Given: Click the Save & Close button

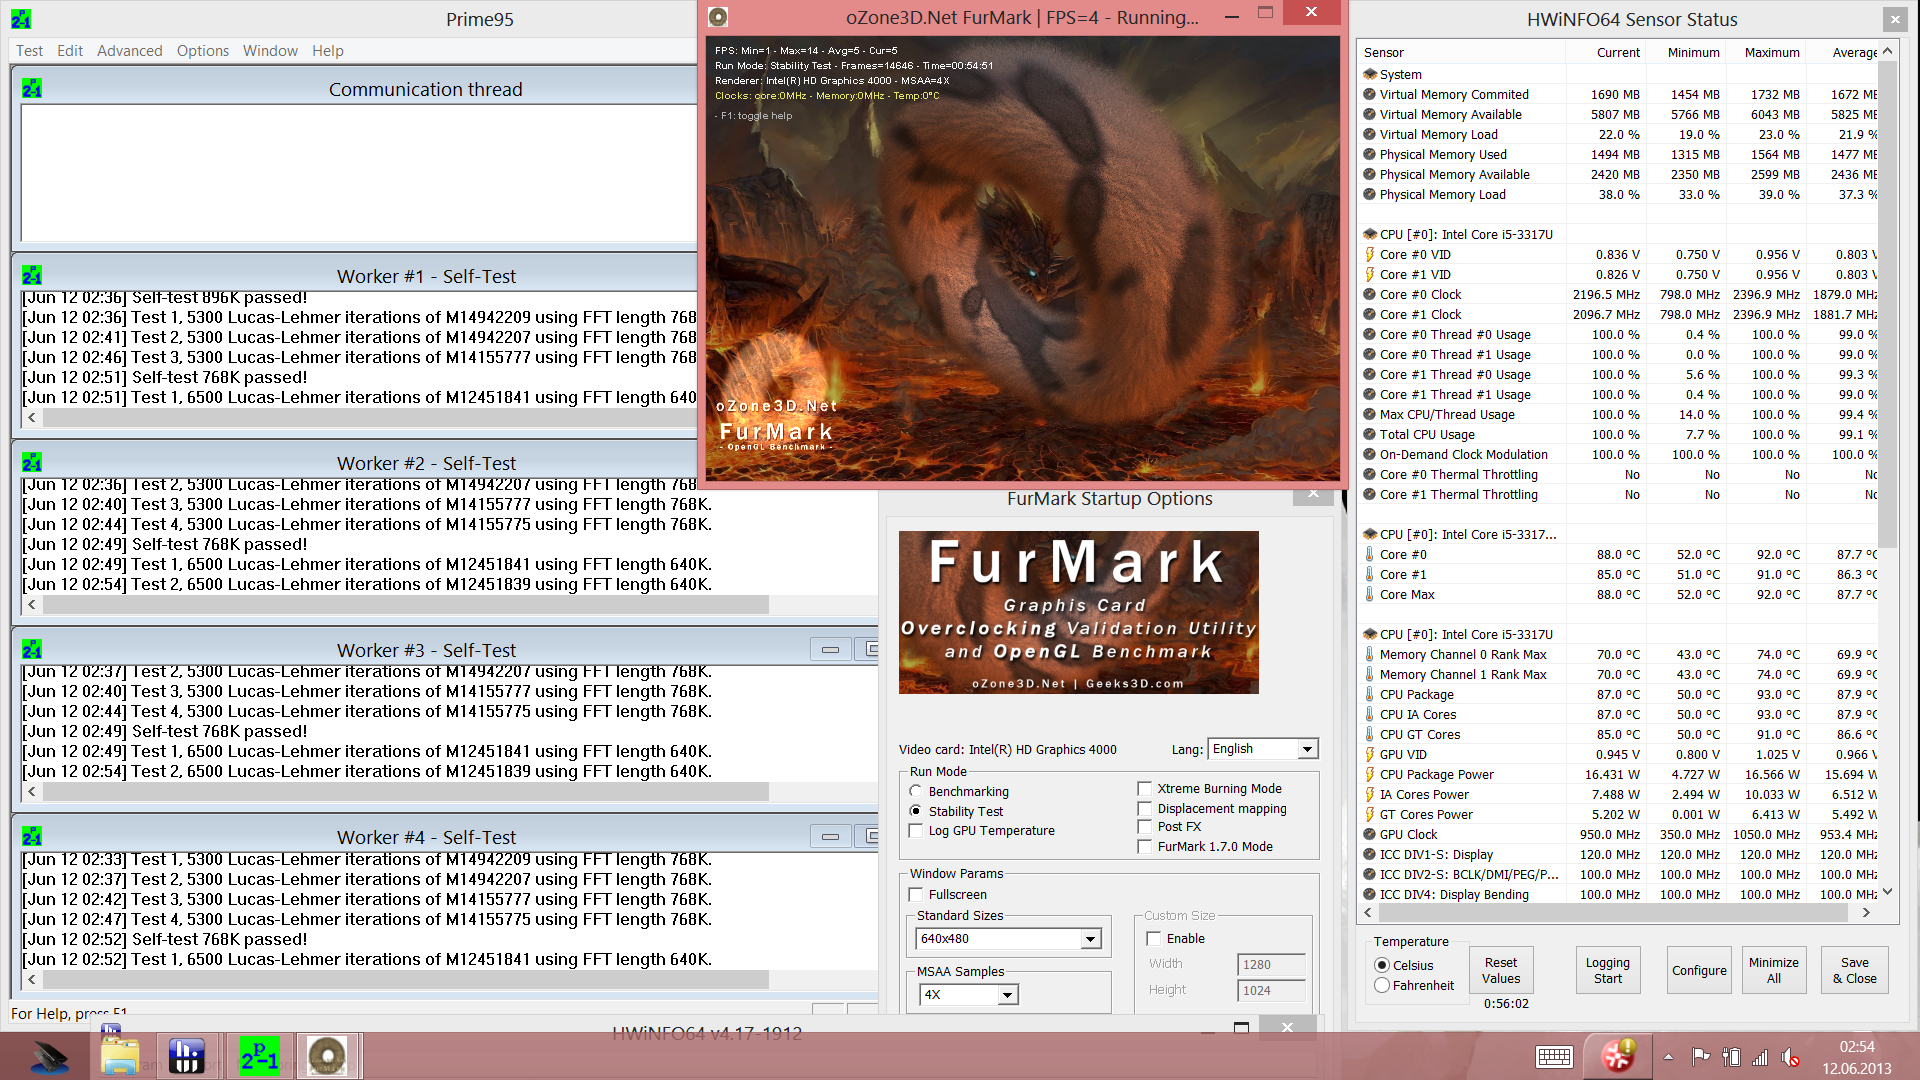Looking at the screenshot, I should 1854,970.
